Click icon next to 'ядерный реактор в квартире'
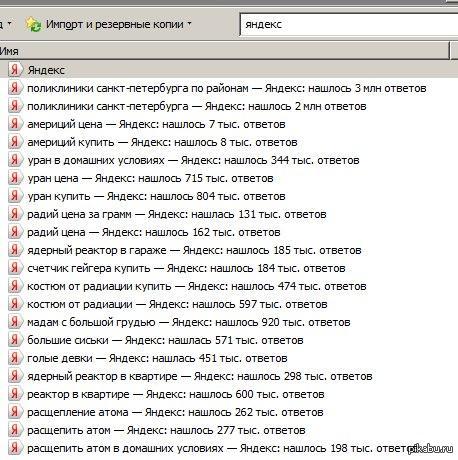This screenshot has height=460, width=458. pos(15,376)
